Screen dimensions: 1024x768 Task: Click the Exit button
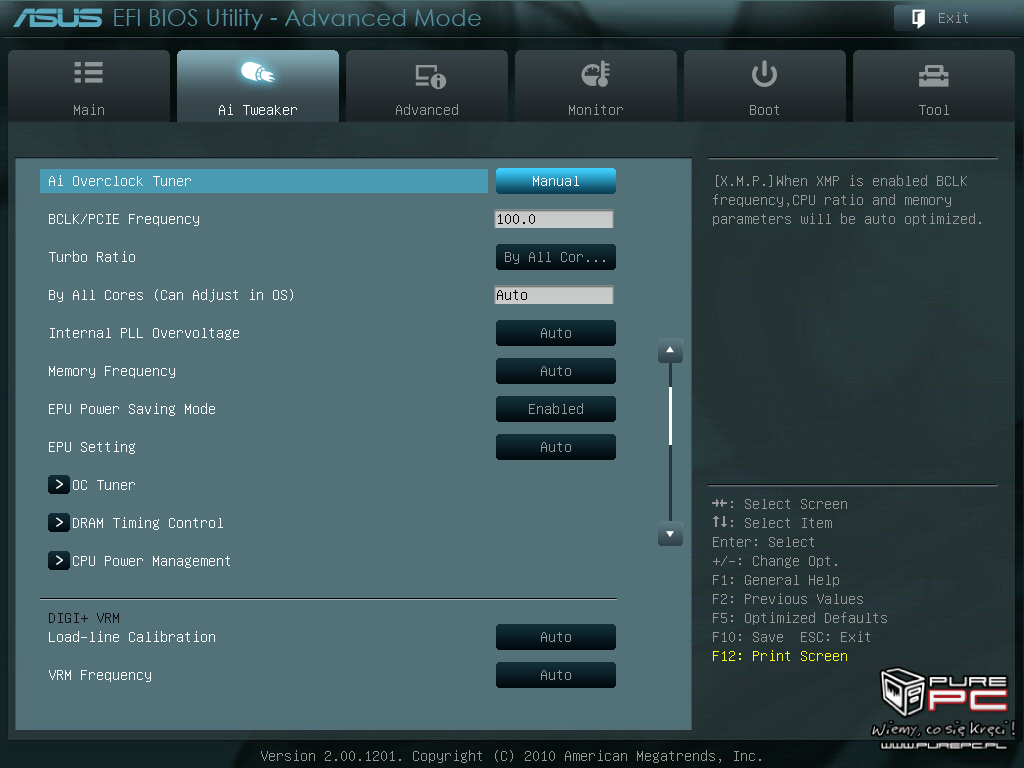click(953, 18)
